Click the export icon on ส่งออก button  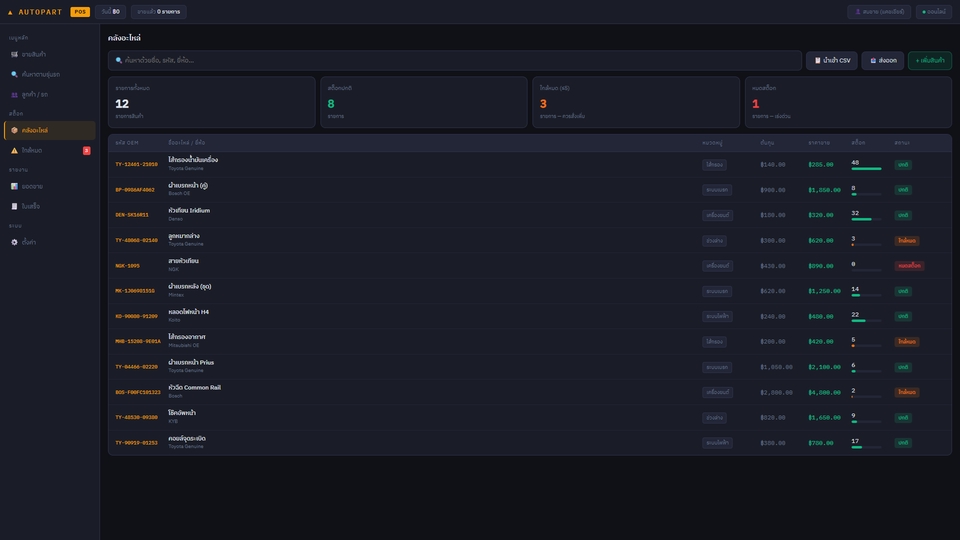[x=873, y=61]
